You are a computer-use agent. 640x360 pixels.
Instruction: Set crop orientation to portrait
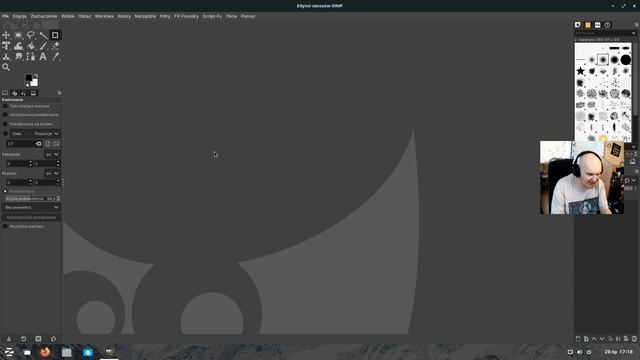pyautogui.click(x=48, y=144)
